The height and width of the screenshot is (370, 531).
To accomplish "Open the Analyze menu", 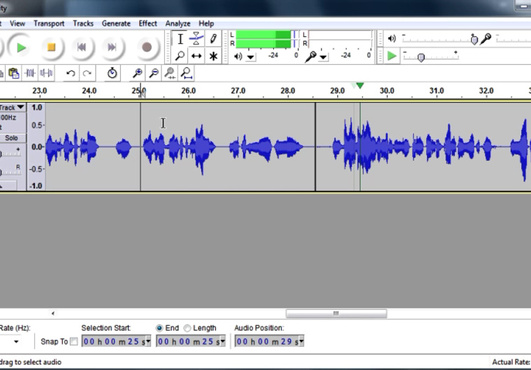I will click(178, 23).
